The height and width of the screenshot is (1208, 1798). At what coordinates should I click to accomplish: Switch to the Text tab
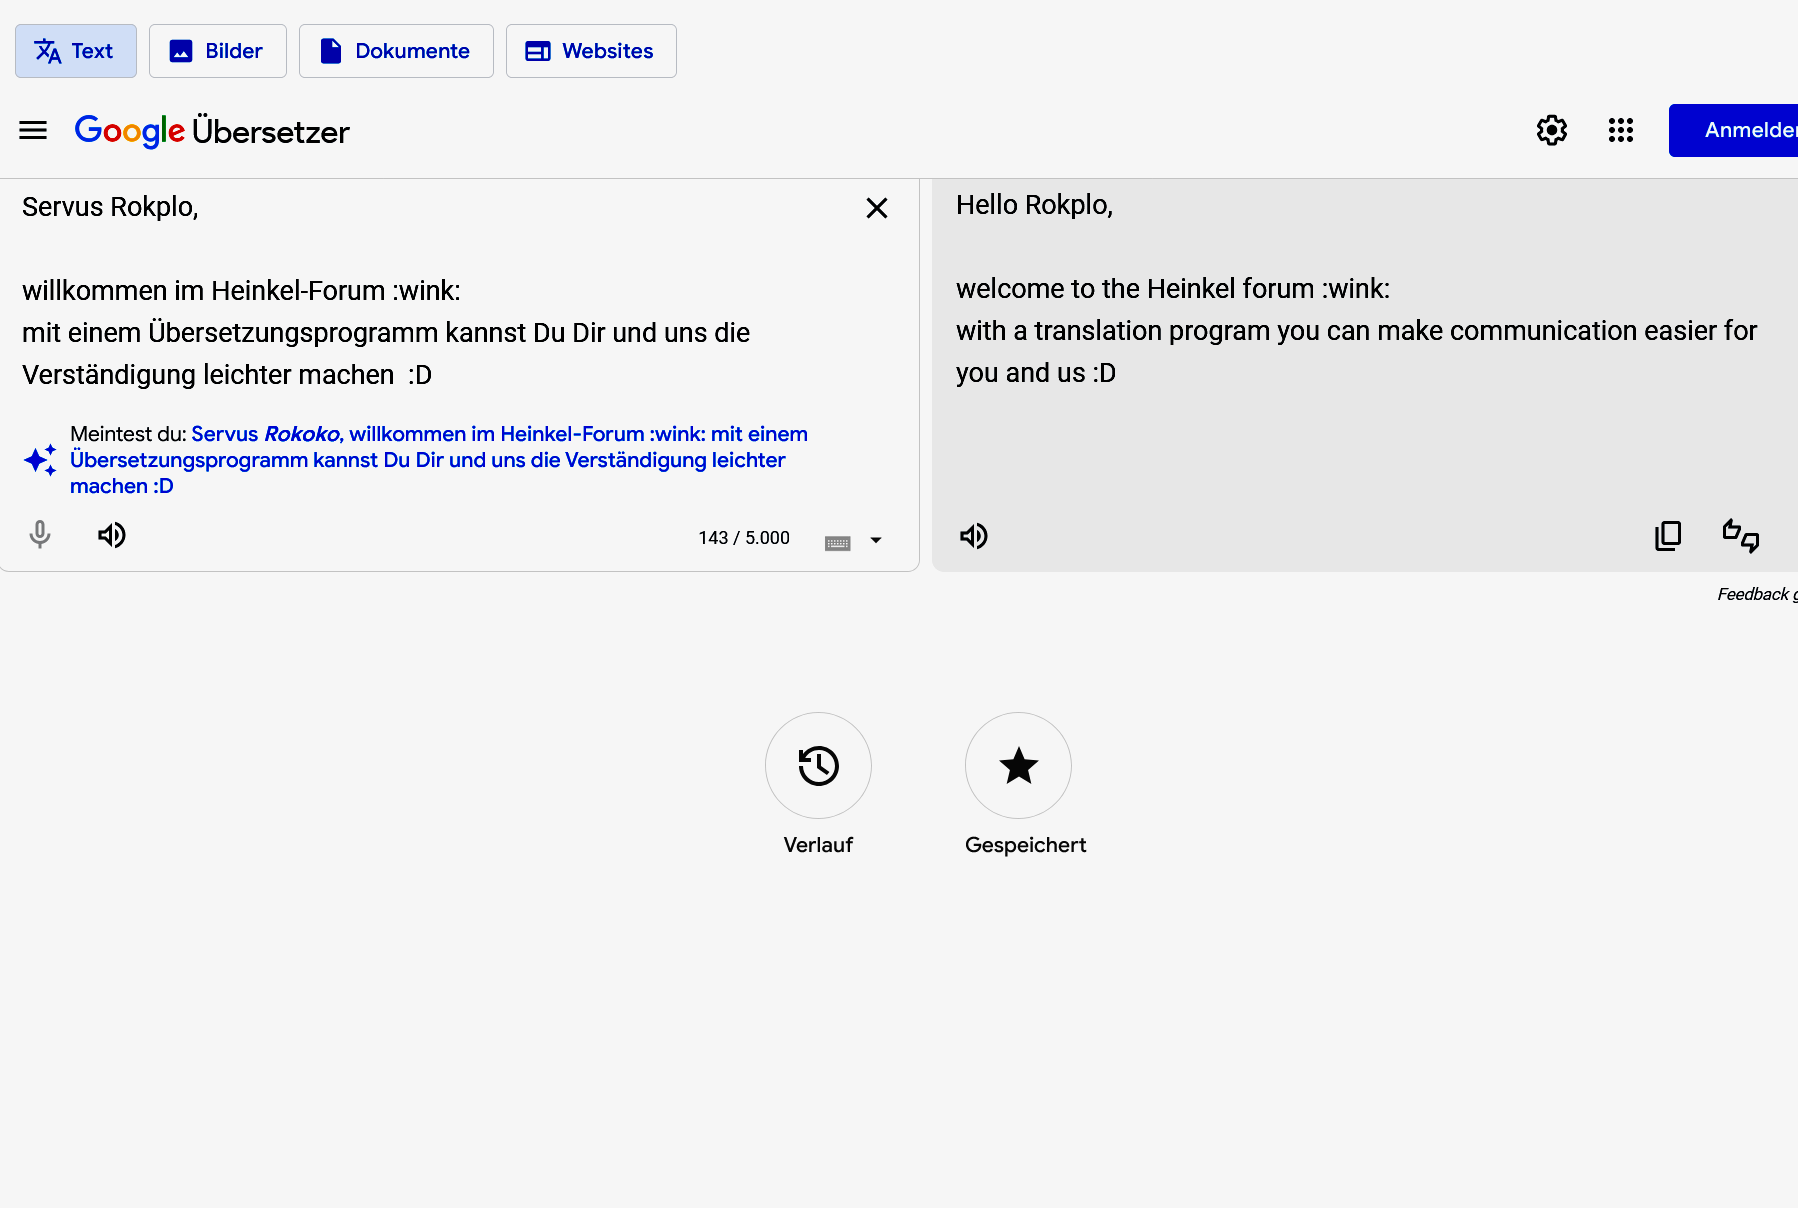click(x=76, y=51)
